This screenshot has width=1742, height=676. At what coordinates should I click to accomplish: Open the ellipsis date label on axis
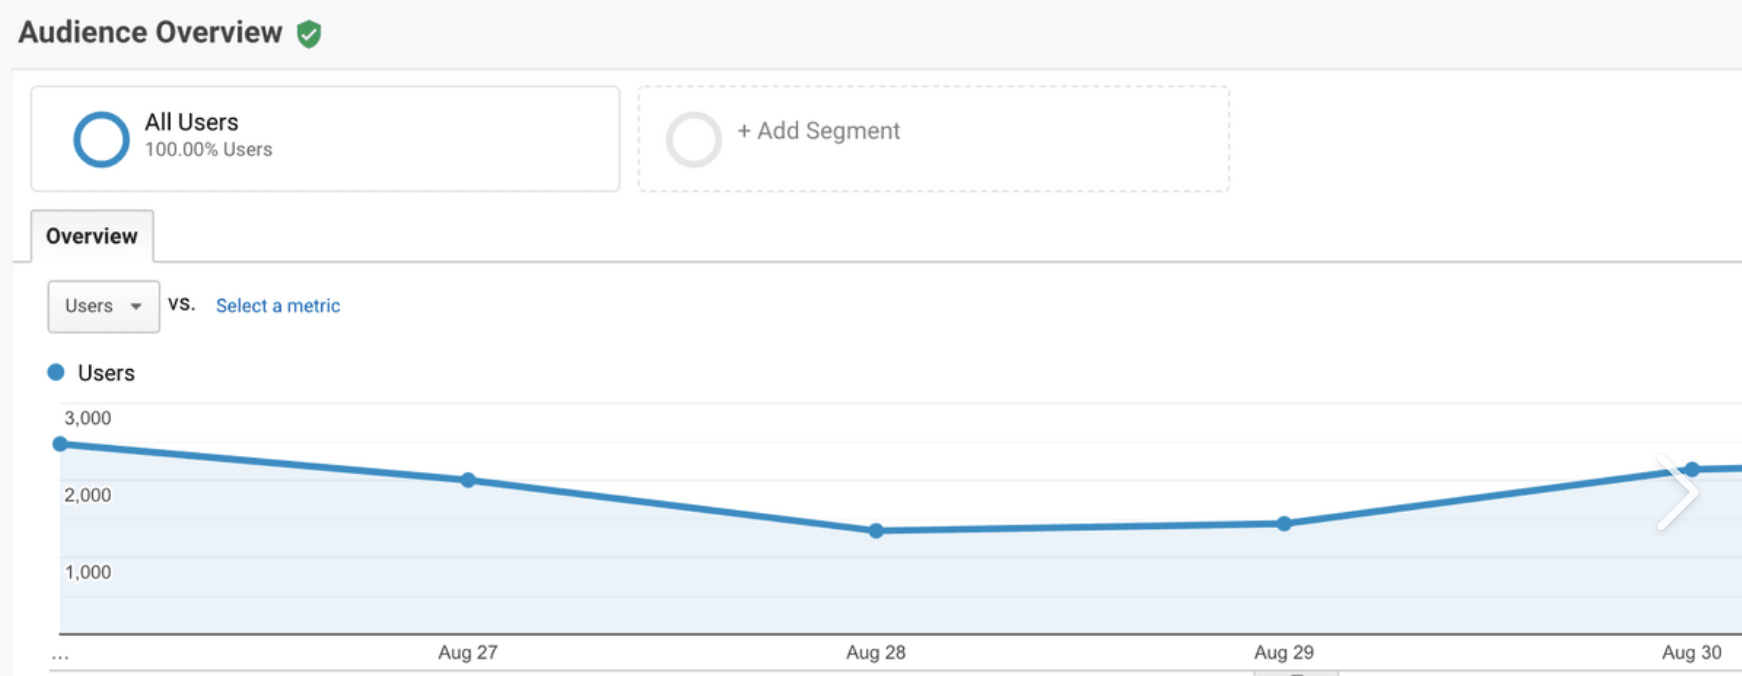(x=60, y=652)
